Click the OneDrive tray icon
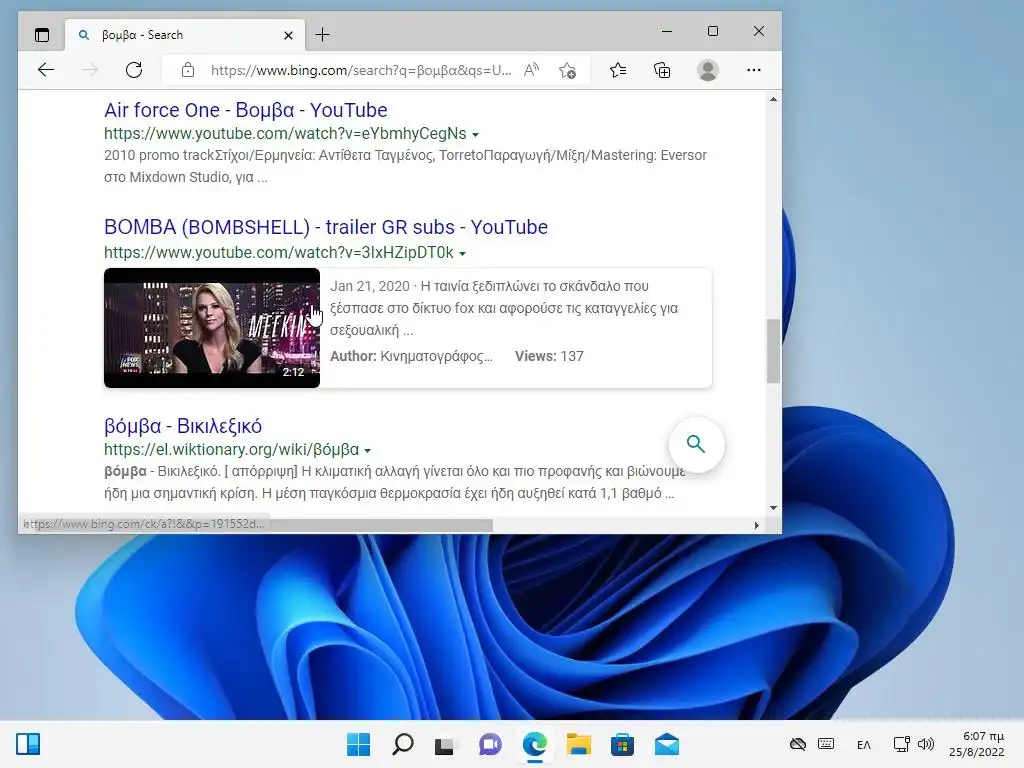The height and width of the screenshot is (768, 1024). [797, 744]
